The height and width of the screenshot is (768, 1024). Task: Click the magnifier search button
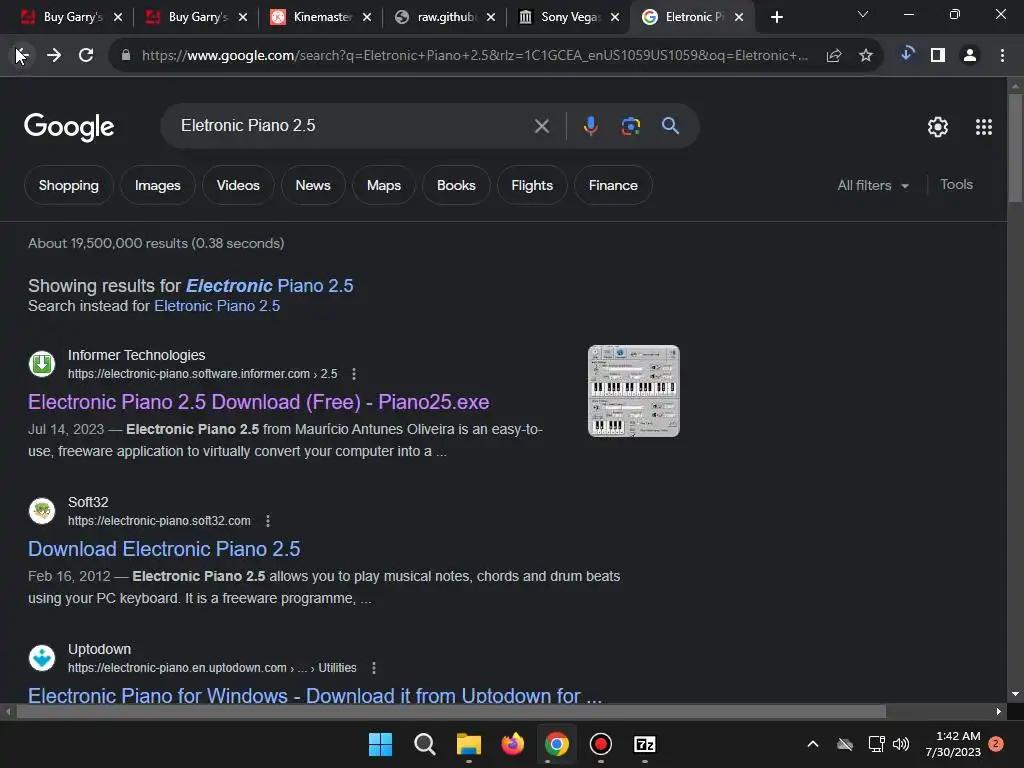[670, 125]
